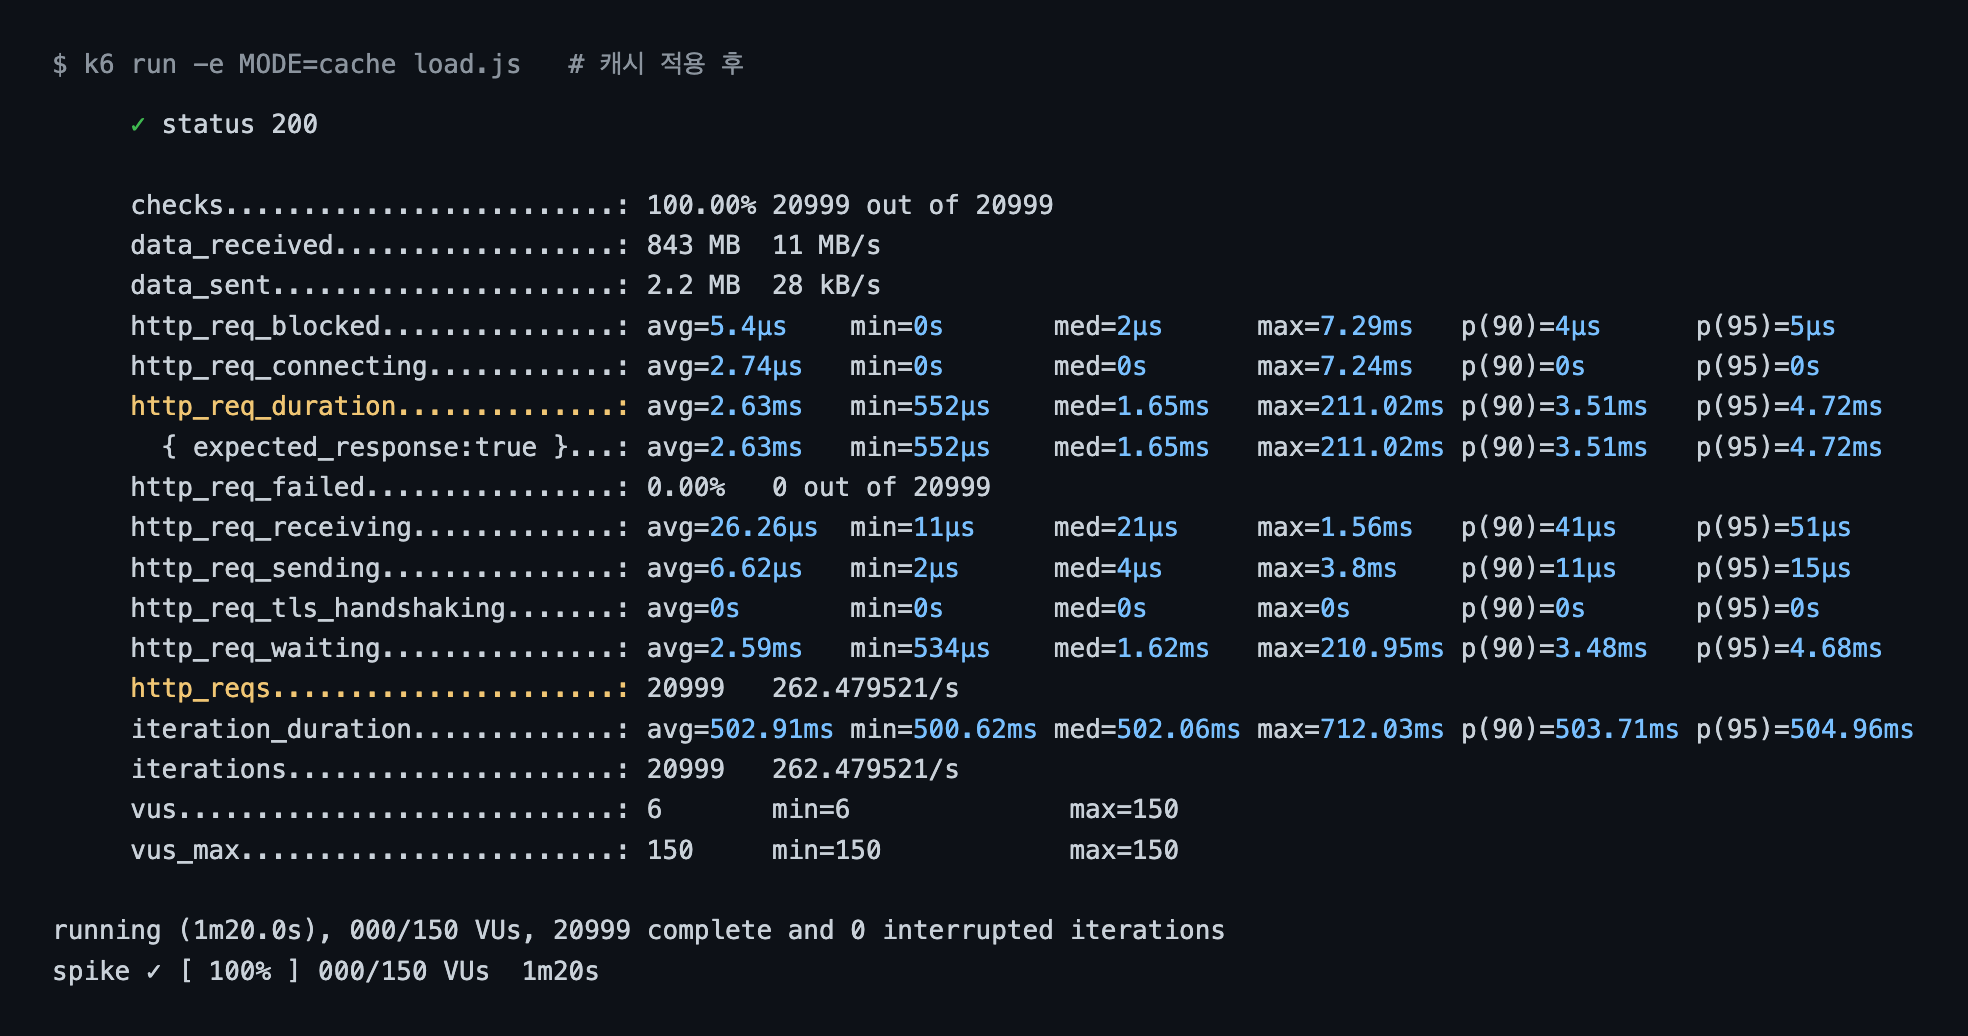Viewport: 1968px width, 1036px height.
Task: Click the iteration_duration avg=502.91ms value
Action: click(x=740, y=730)
